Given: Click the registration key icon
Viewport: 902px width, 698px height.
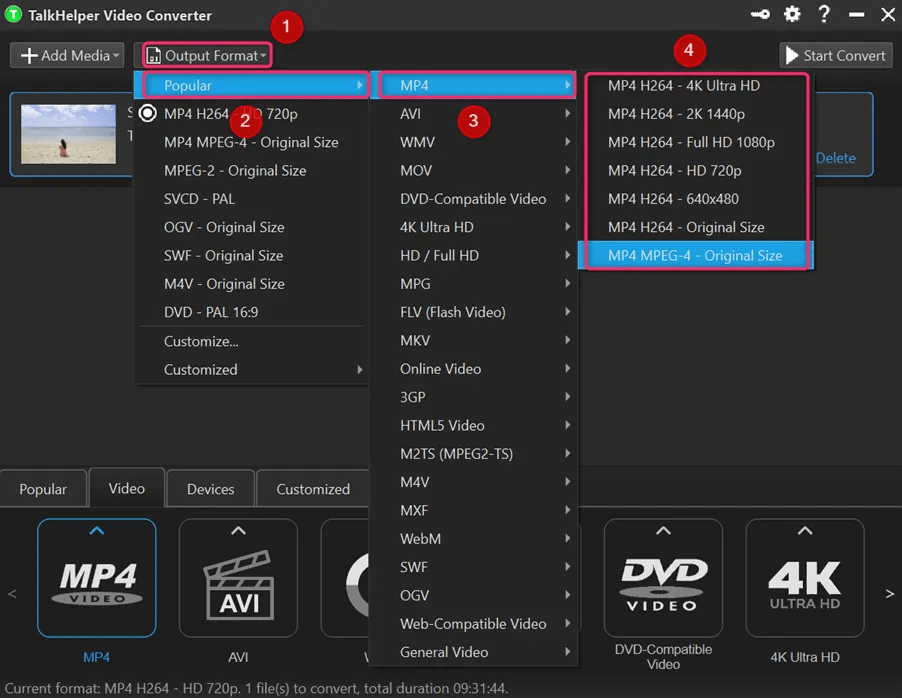Looking at the screenshot, I should point(760,14).
